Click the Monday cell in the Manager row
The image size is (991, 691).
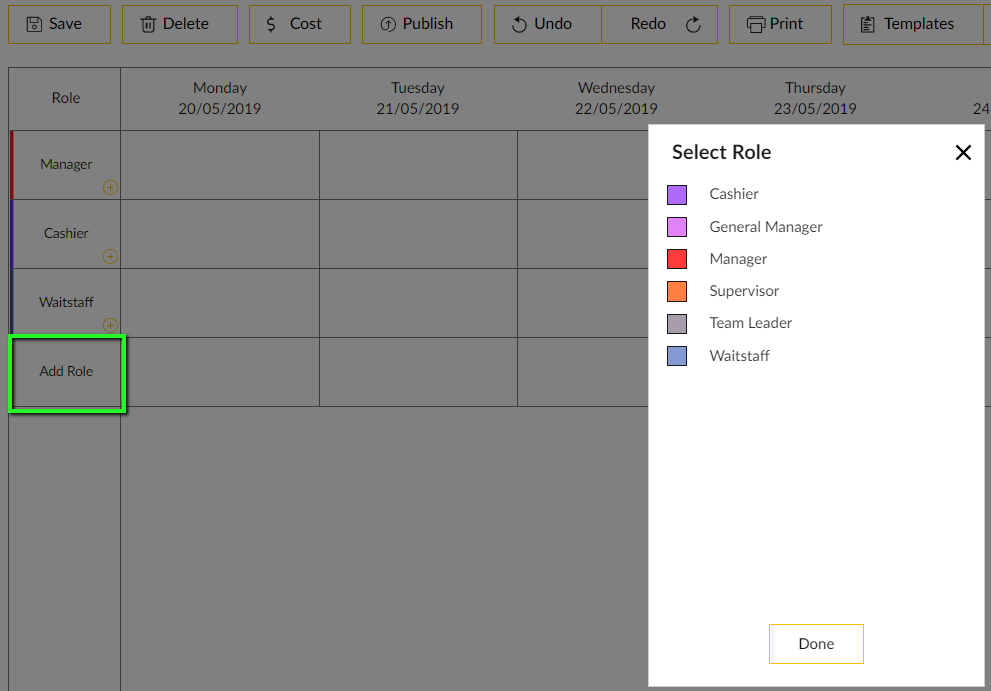point(219,164)
